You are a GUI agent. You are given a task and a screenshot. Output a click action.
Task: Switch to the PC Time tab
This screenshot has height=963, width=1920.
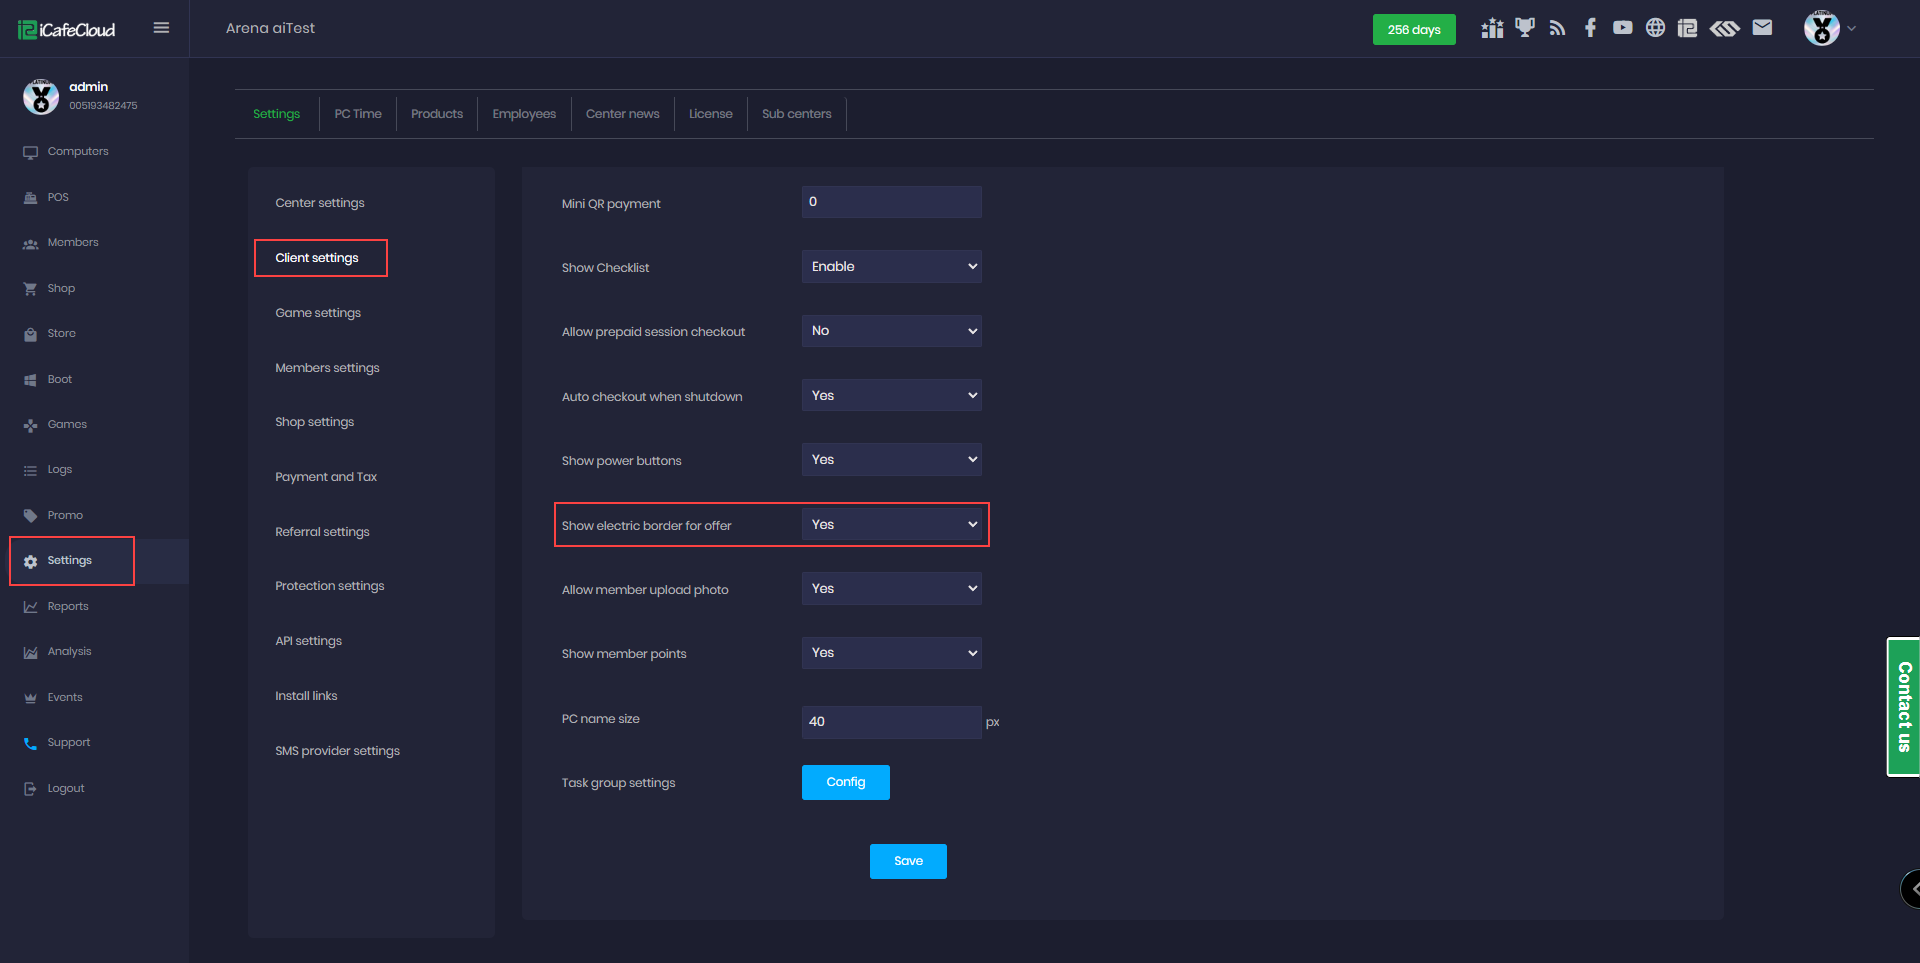pos(358,114)
